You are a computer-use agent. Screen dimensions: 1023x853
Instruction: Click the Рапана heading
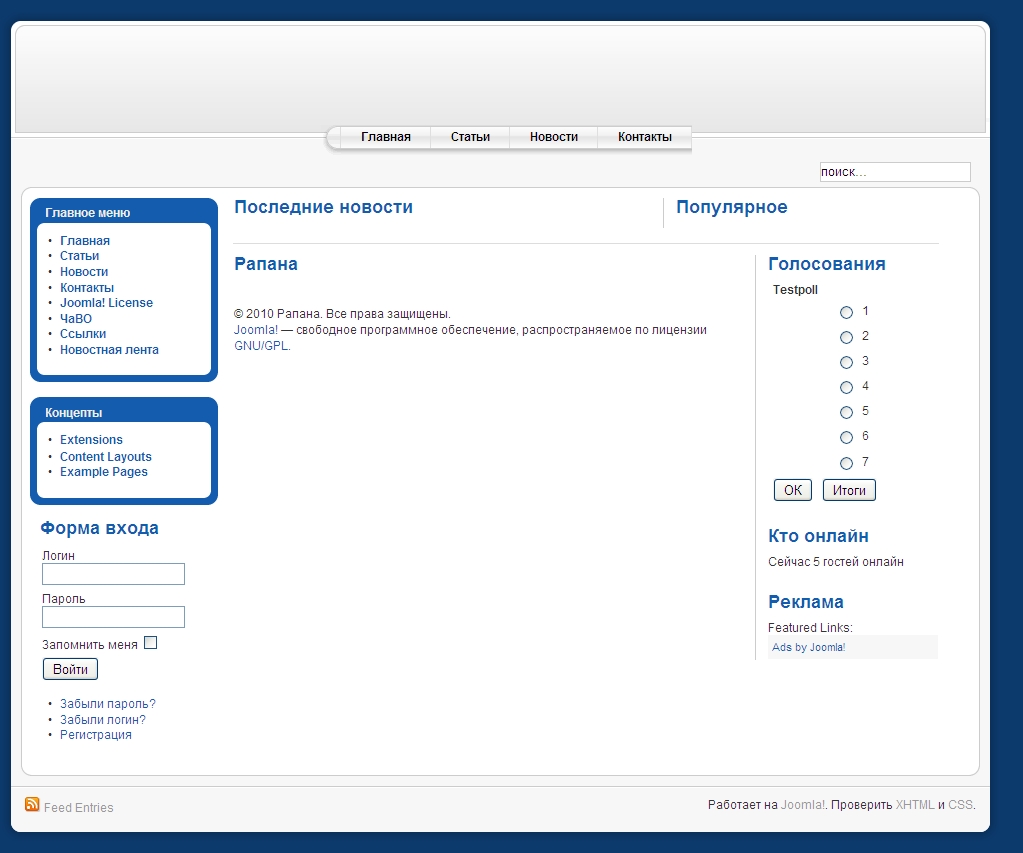(x=266, y=264)
